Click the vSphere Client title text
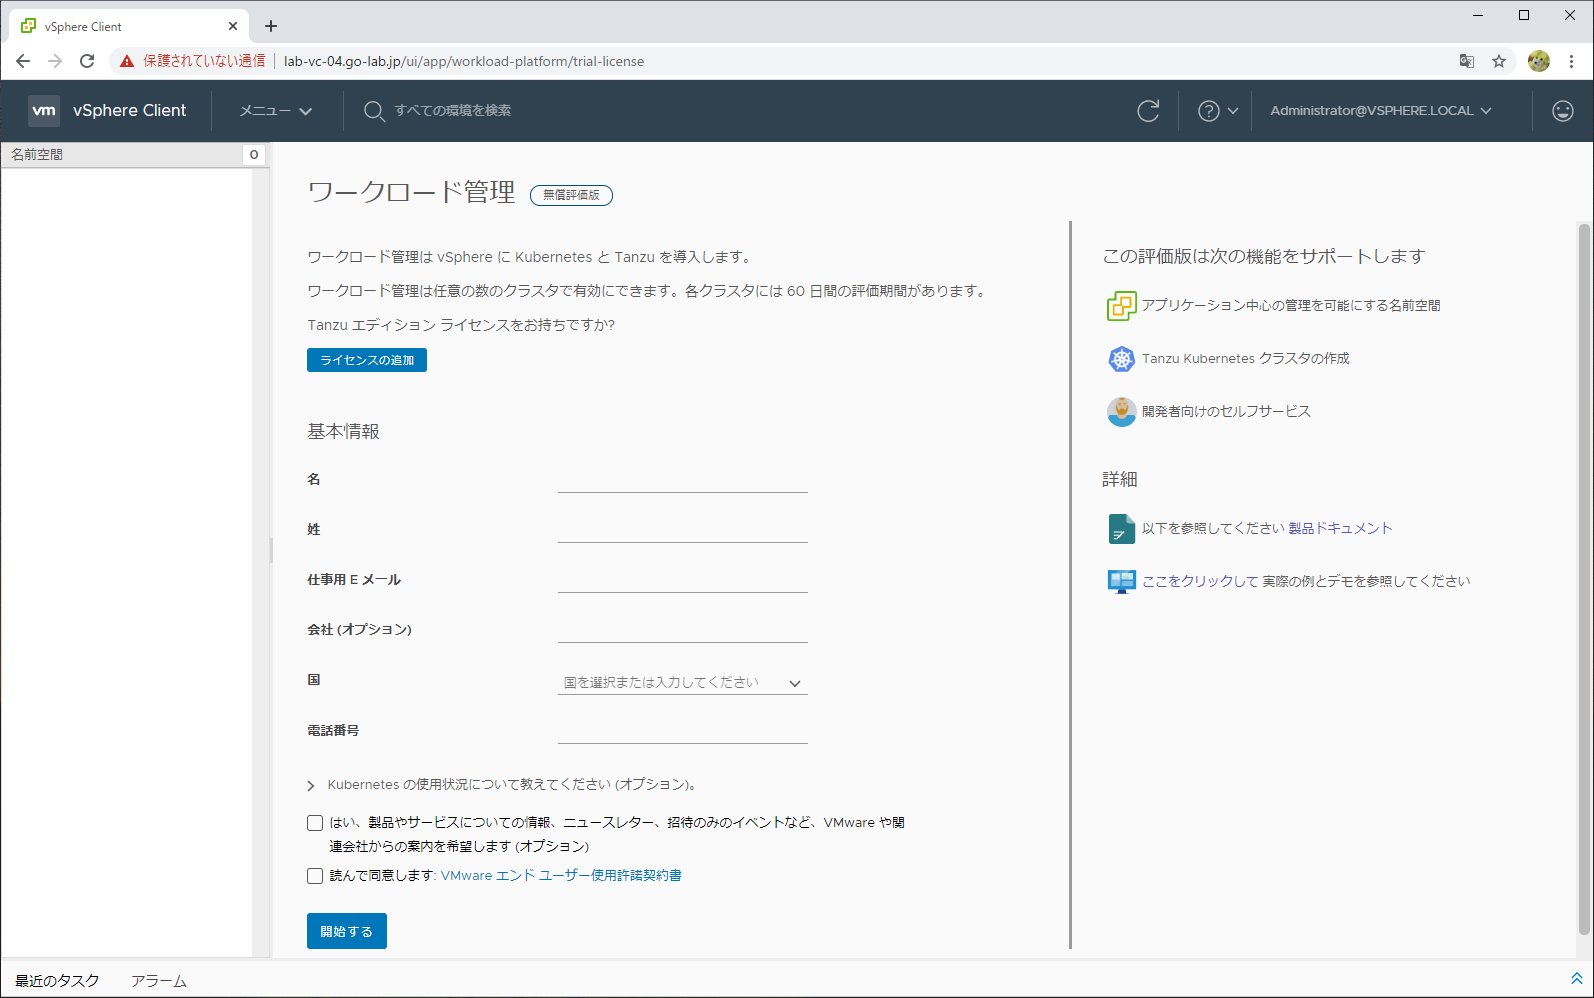The width and height of the screenshot is (1594, 998). 129,111
